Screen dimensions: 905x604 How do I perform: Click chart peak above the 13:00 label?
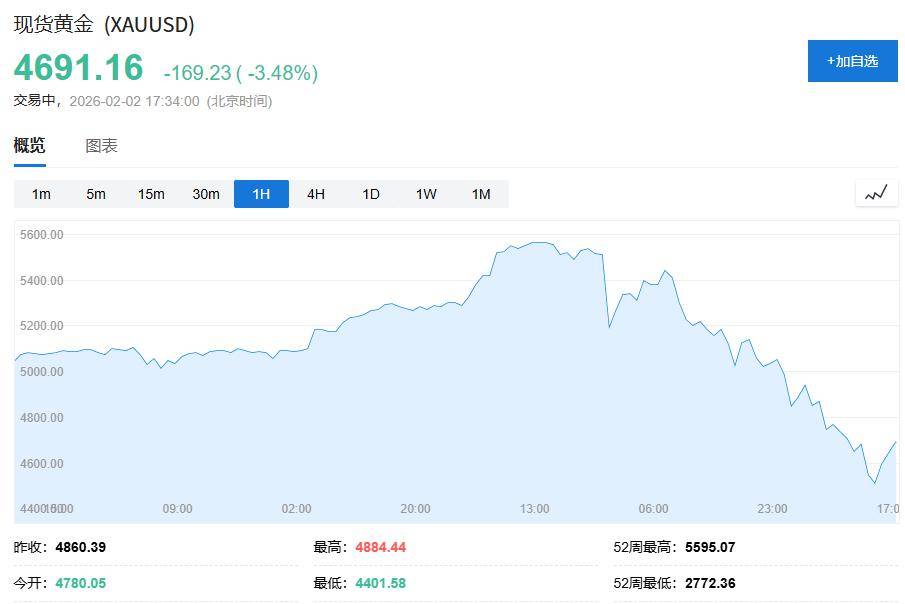(x=538, y=243)
